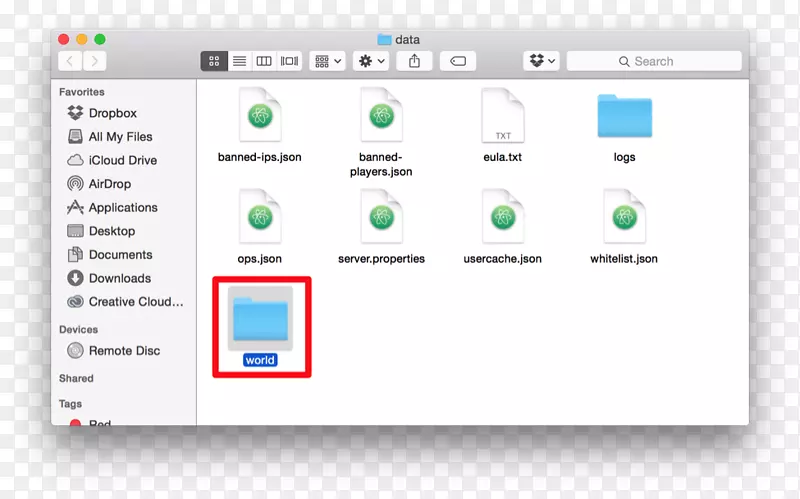The width and height of the screenshot is (800, 499).
Task: Open Documents in the sidebar
Action: pos(110,255)
